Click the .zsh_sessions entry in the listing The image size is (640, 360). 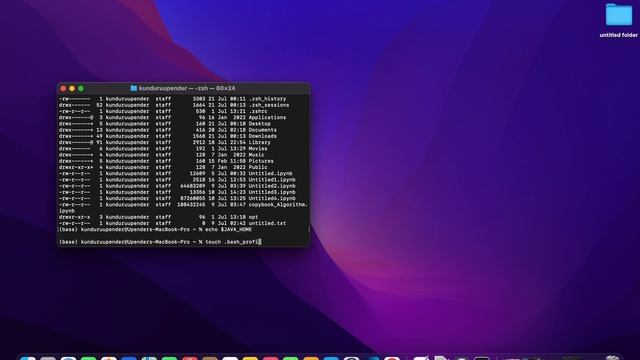pos(269,105)
